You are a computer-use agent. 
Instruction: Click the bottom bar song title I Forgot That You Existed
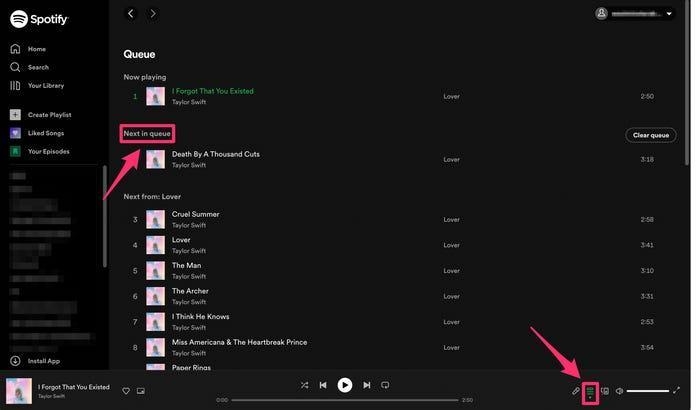pyautogui.click(x=74, y=387)
